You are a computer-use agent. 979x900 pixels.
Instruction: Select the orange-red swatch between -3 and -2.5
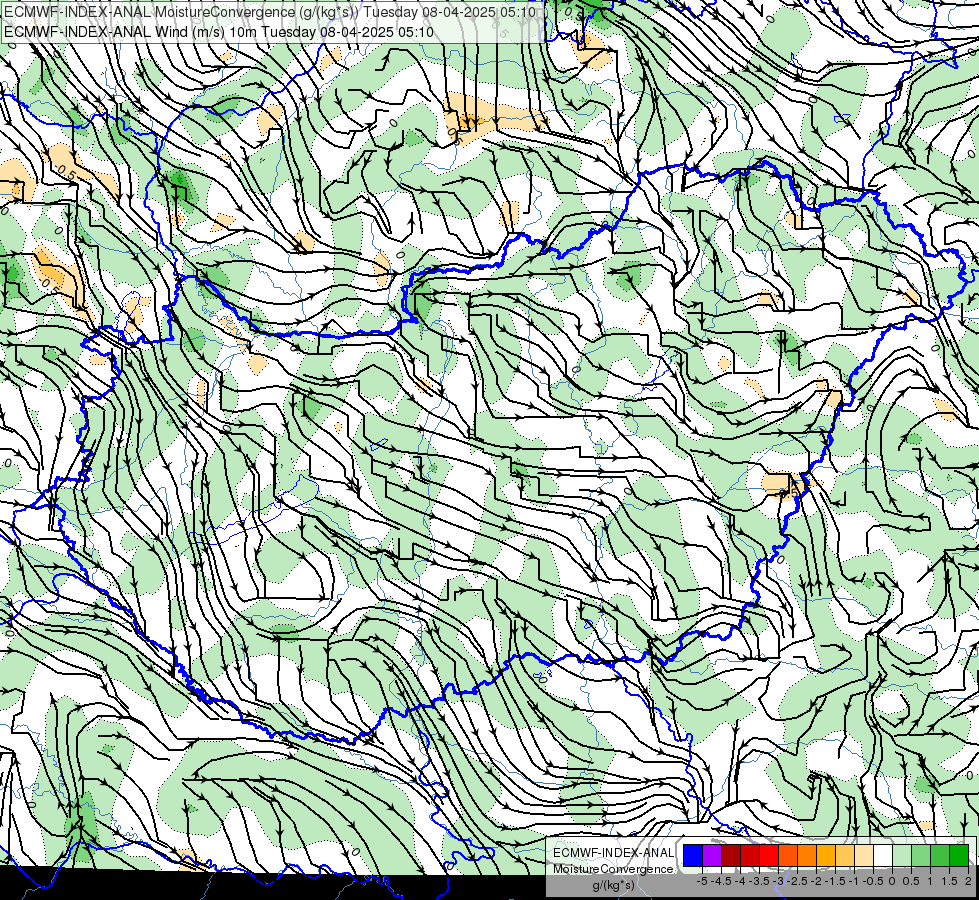point(788,855)
